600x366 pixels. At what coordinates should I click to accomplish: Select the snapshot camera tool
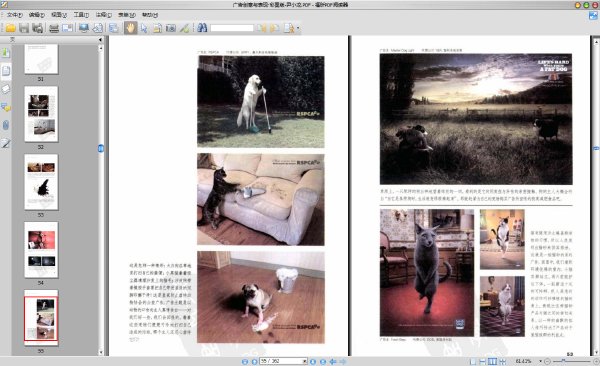(x=171, y=28)
